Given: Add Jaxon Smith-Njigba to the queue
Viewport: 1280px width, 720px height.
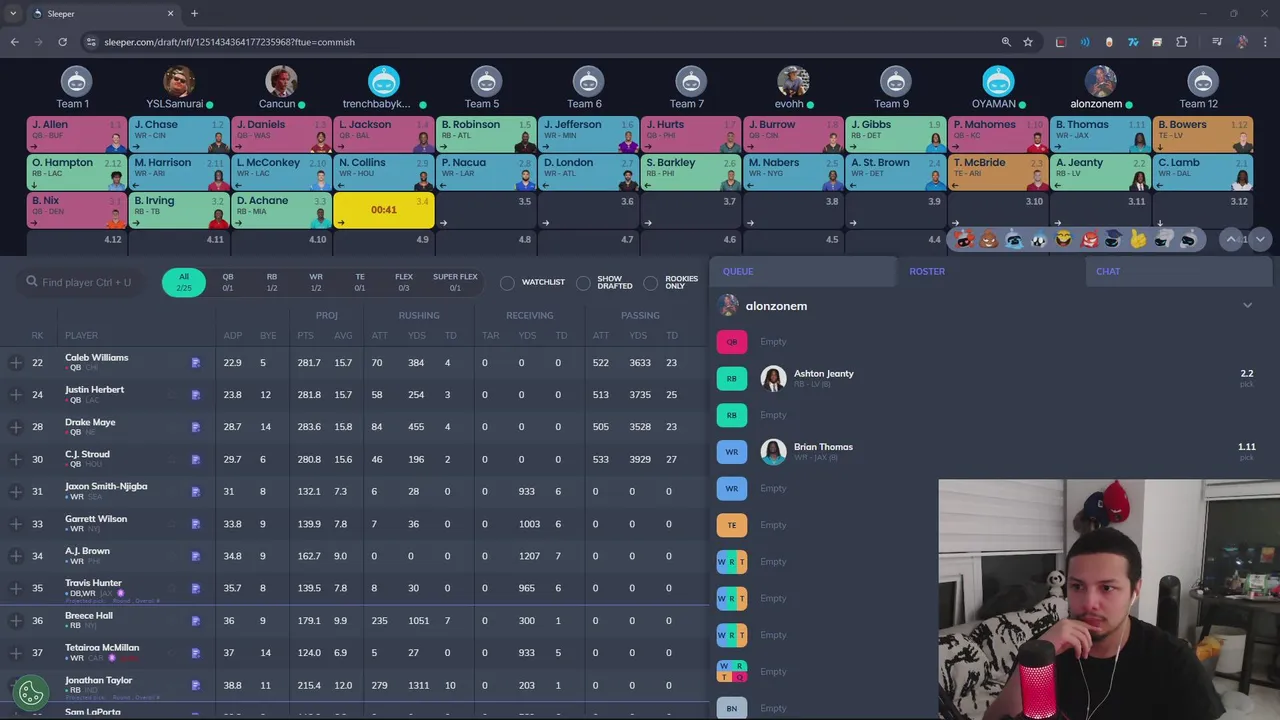Looking at the screenshot, I should pyautogui.click(x=16, y=491).
